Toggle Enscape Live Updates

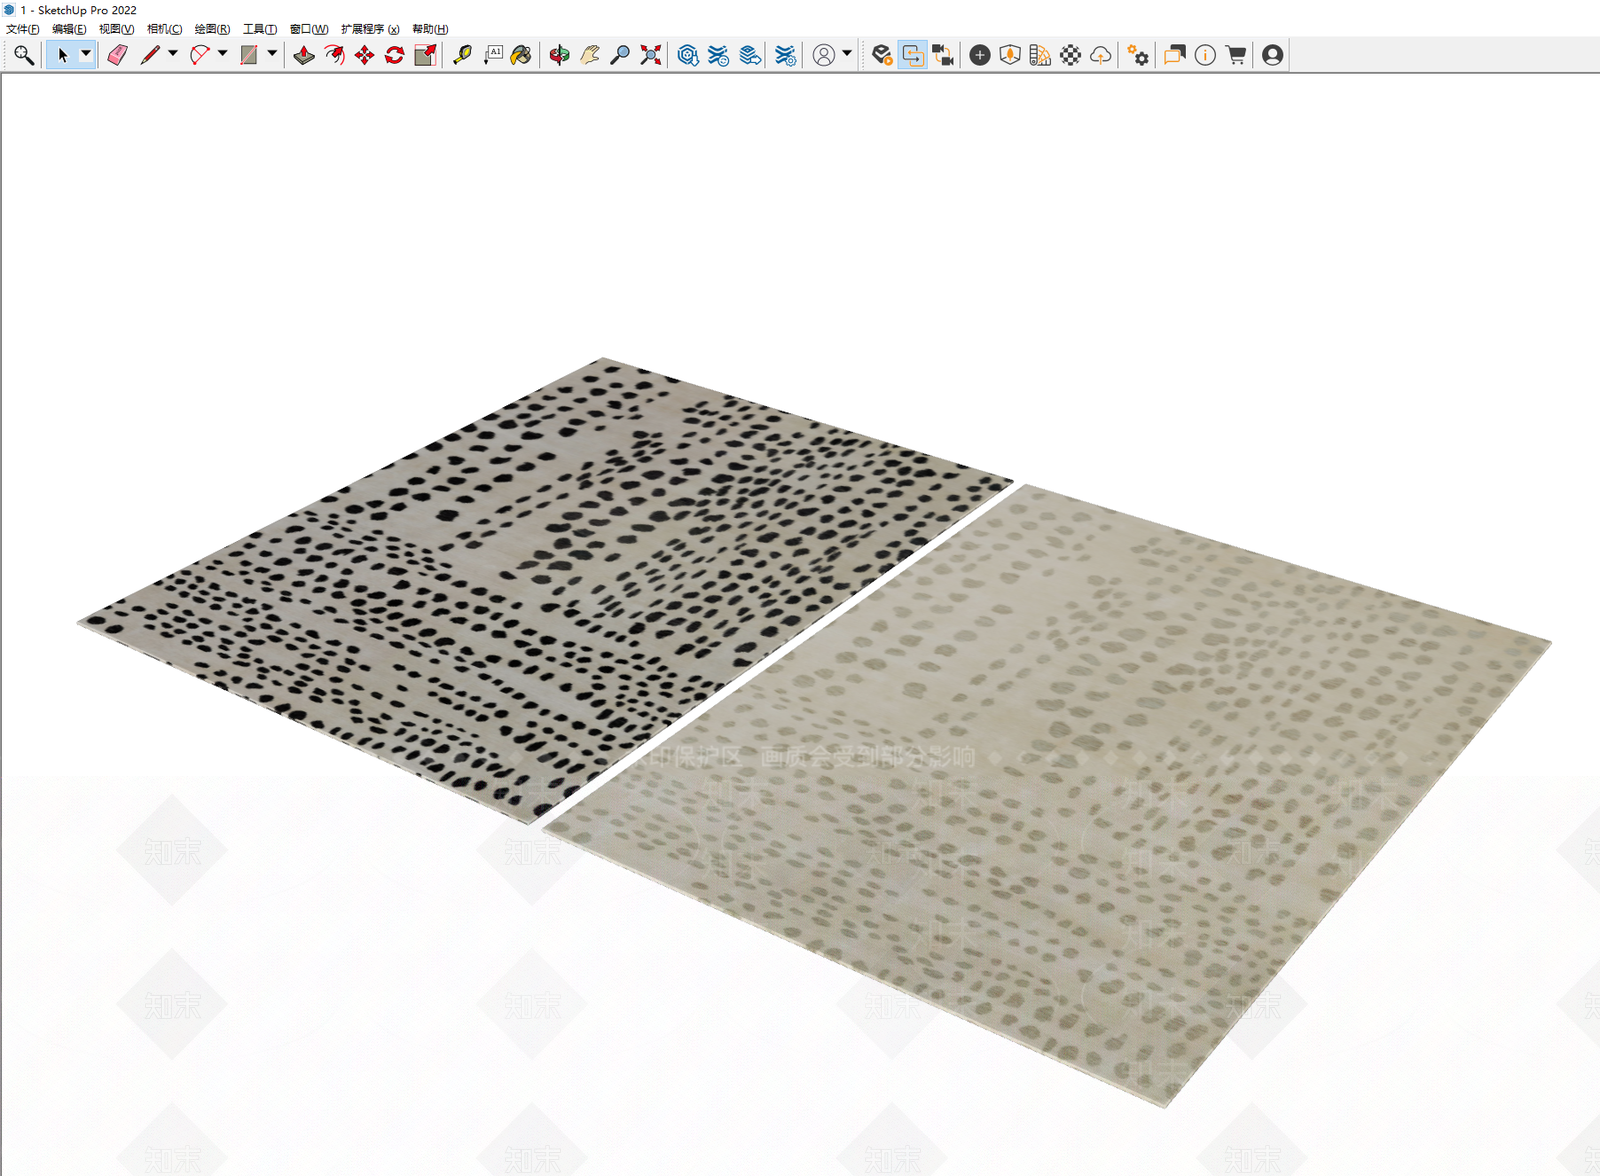tap(913, 55)
